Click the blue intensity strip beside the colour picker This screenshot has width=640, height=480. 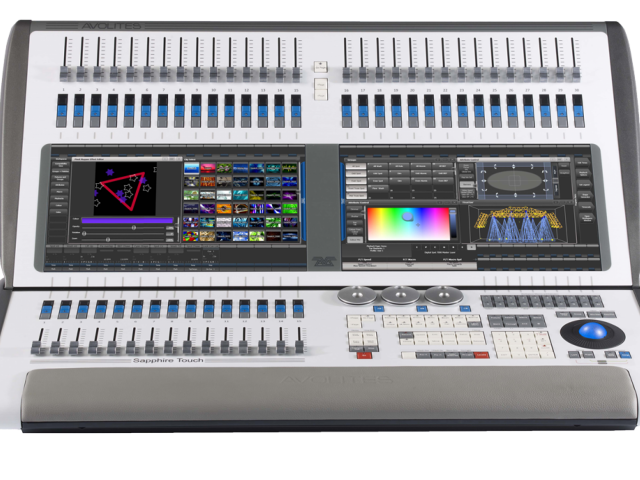click(453, 223)
